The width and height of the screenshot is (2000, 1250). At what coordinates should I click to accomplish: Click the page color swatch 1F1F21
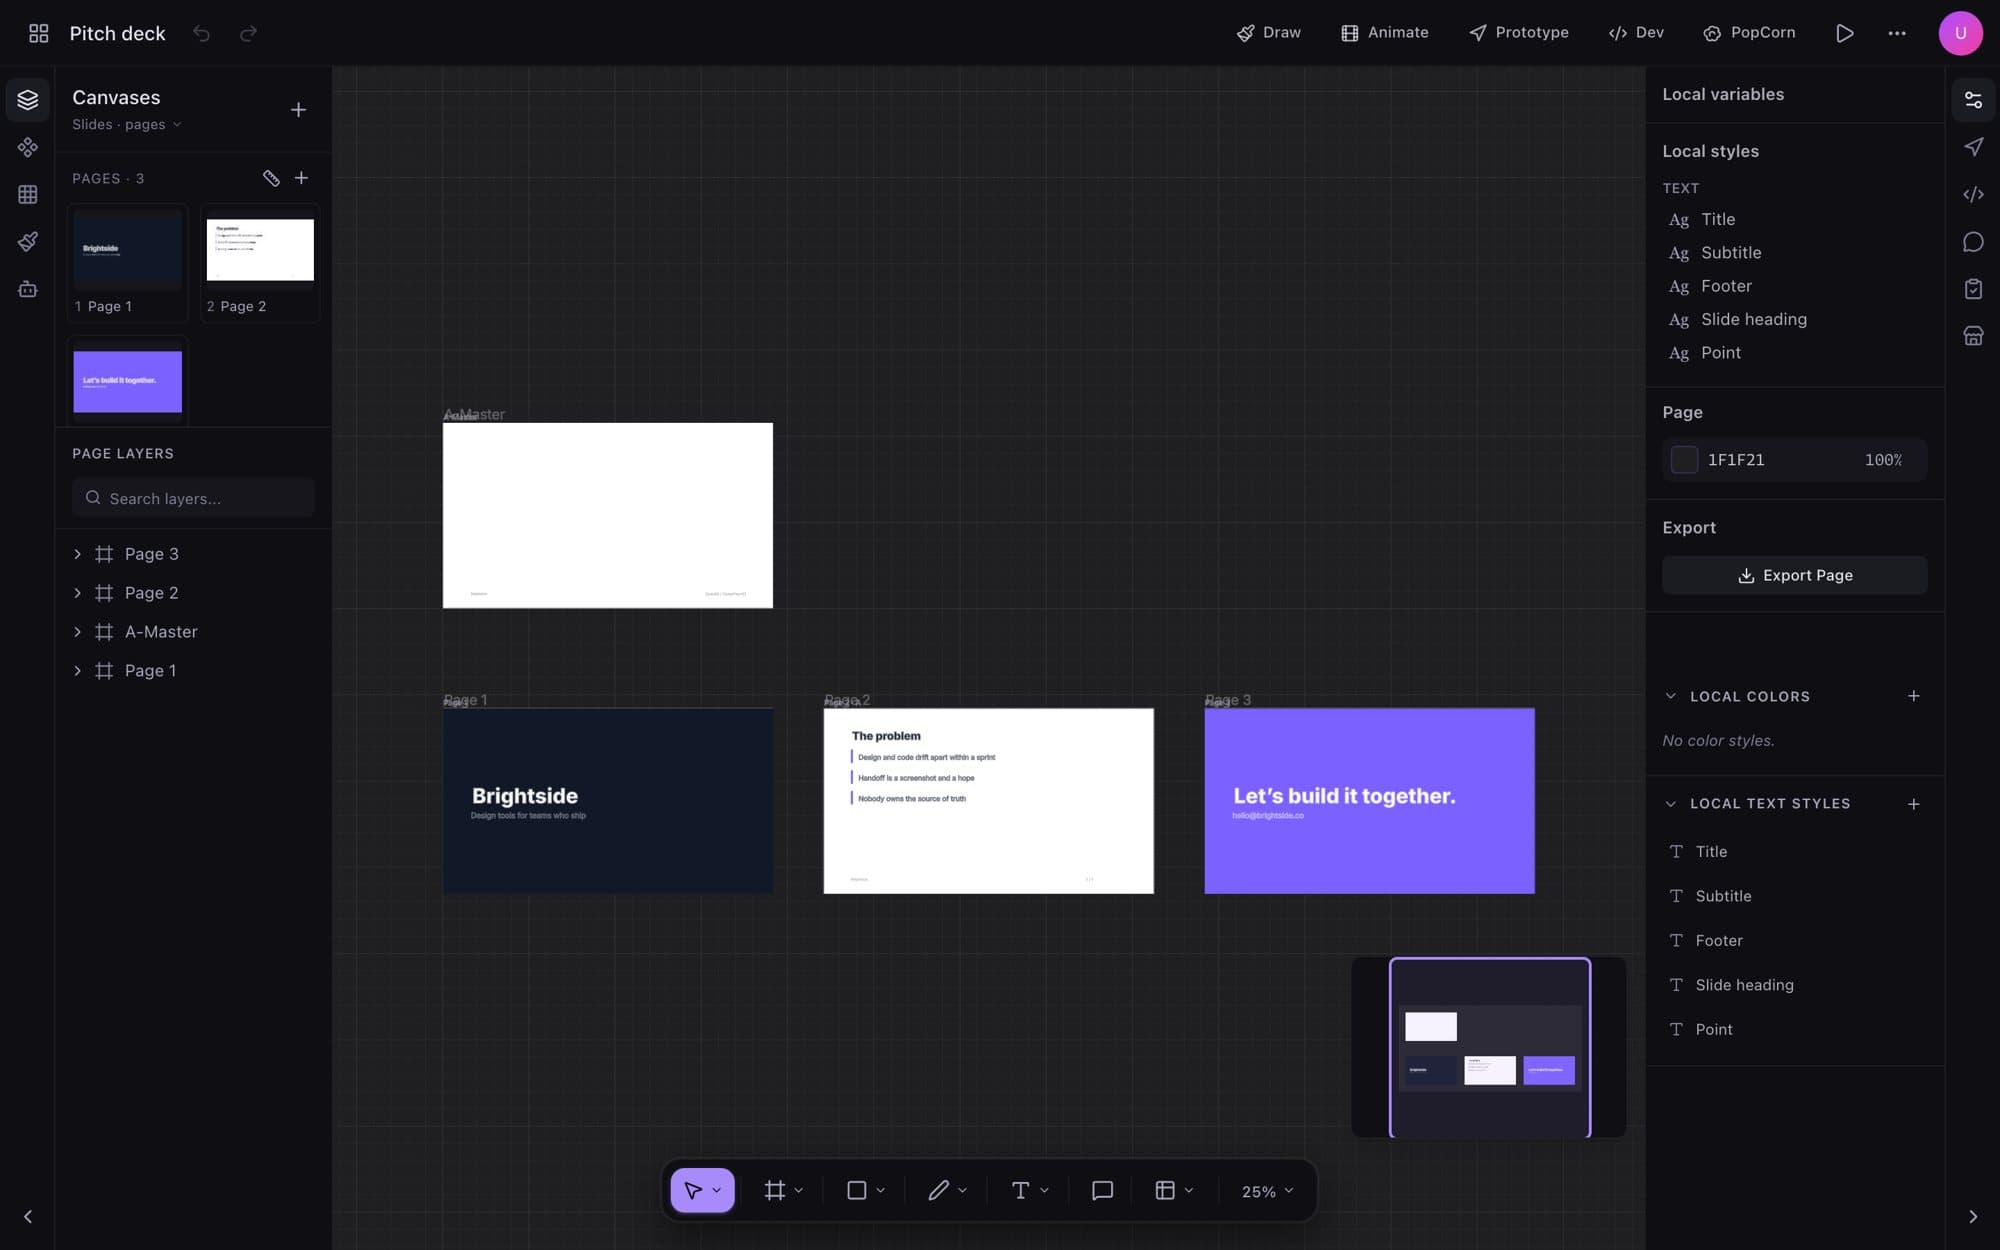click(x=1684, y=460)
